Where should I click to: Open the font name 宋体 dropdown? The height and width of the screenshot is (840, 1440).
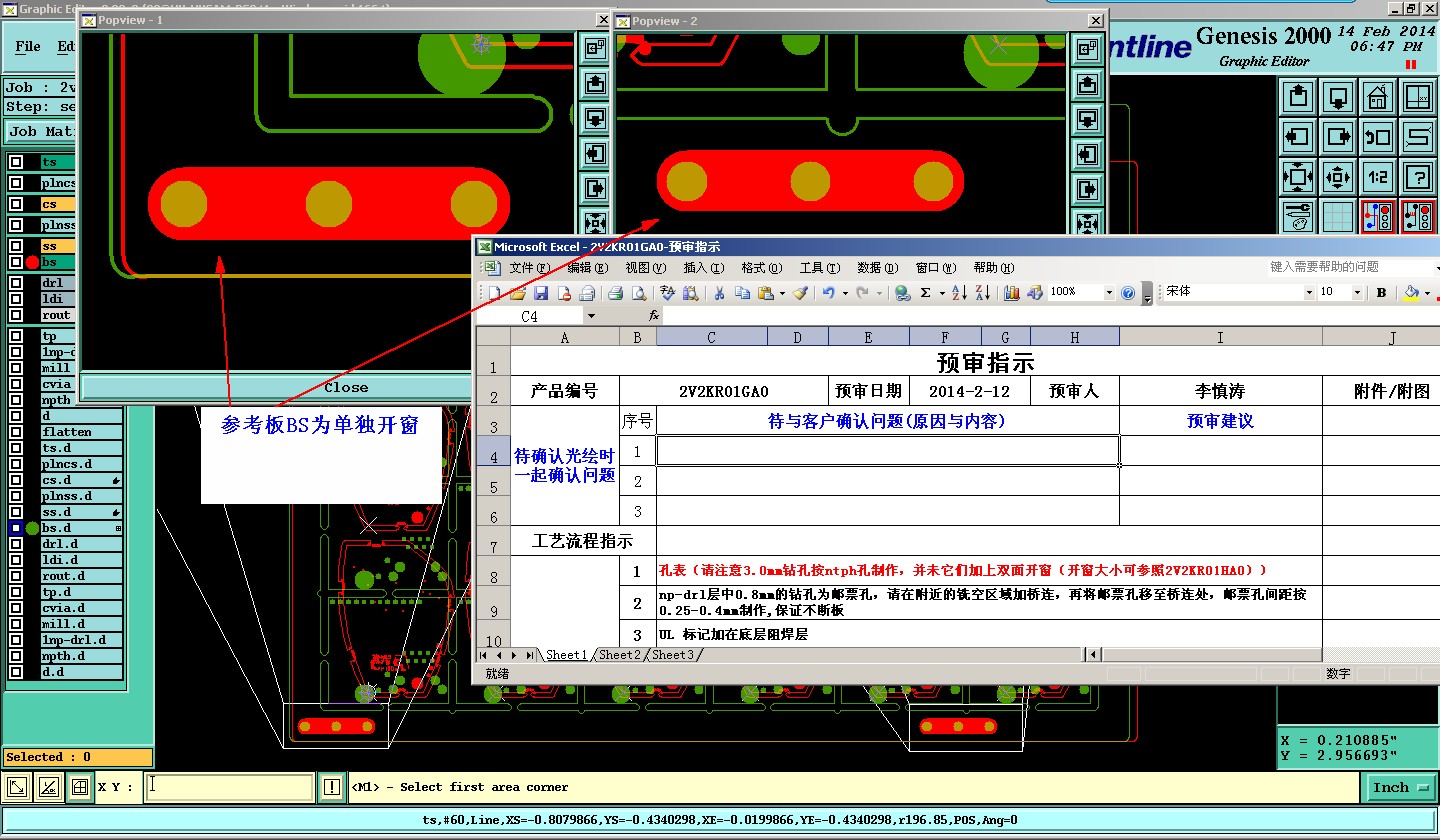click(1309, 293)
